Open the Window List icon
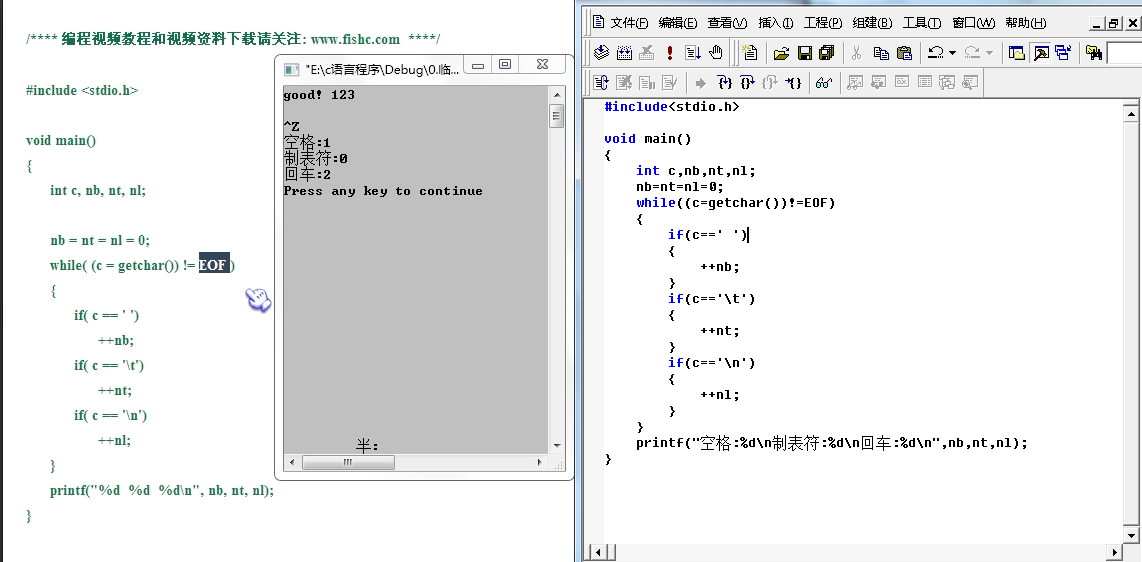Screen dimensions: 1142x562 point(1063,52)
